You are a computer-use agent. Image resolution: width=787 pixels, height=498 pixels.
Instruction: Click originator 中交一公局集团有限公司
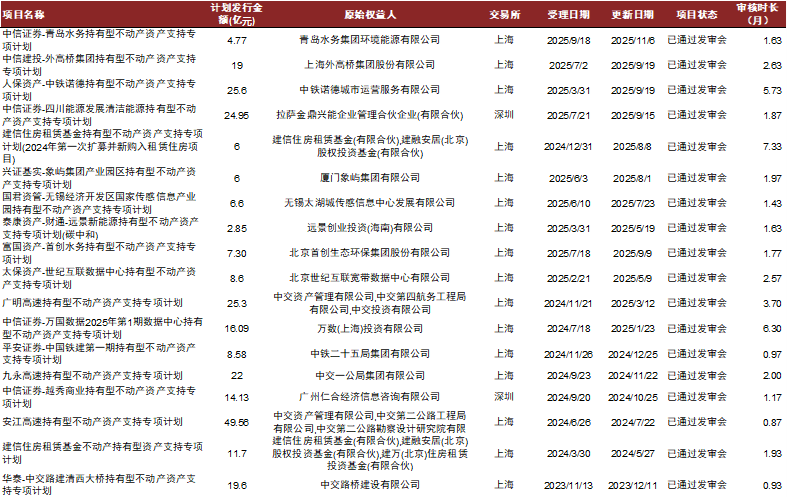pyautogui.click(x=370, y=376)
